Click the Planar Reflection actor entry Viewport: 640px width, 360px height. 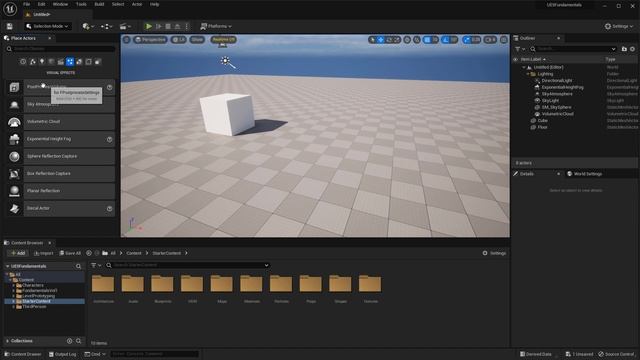coord(60,191)
